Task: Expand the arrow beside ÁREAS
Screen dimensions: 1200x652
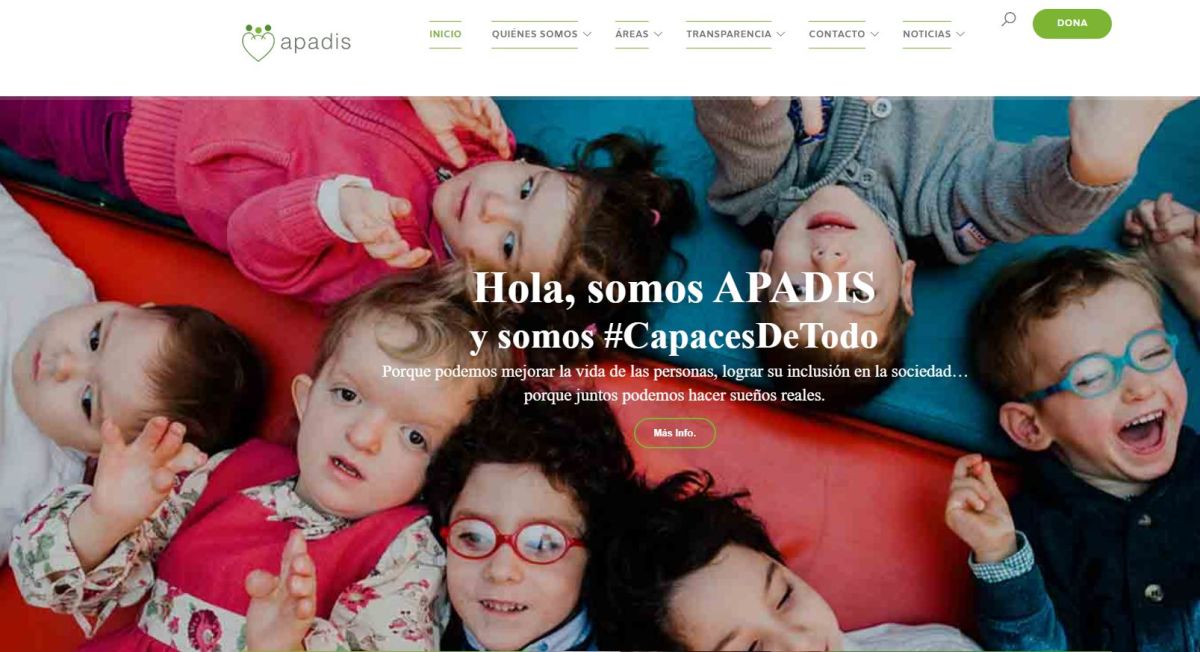Action: pos(658,34)
